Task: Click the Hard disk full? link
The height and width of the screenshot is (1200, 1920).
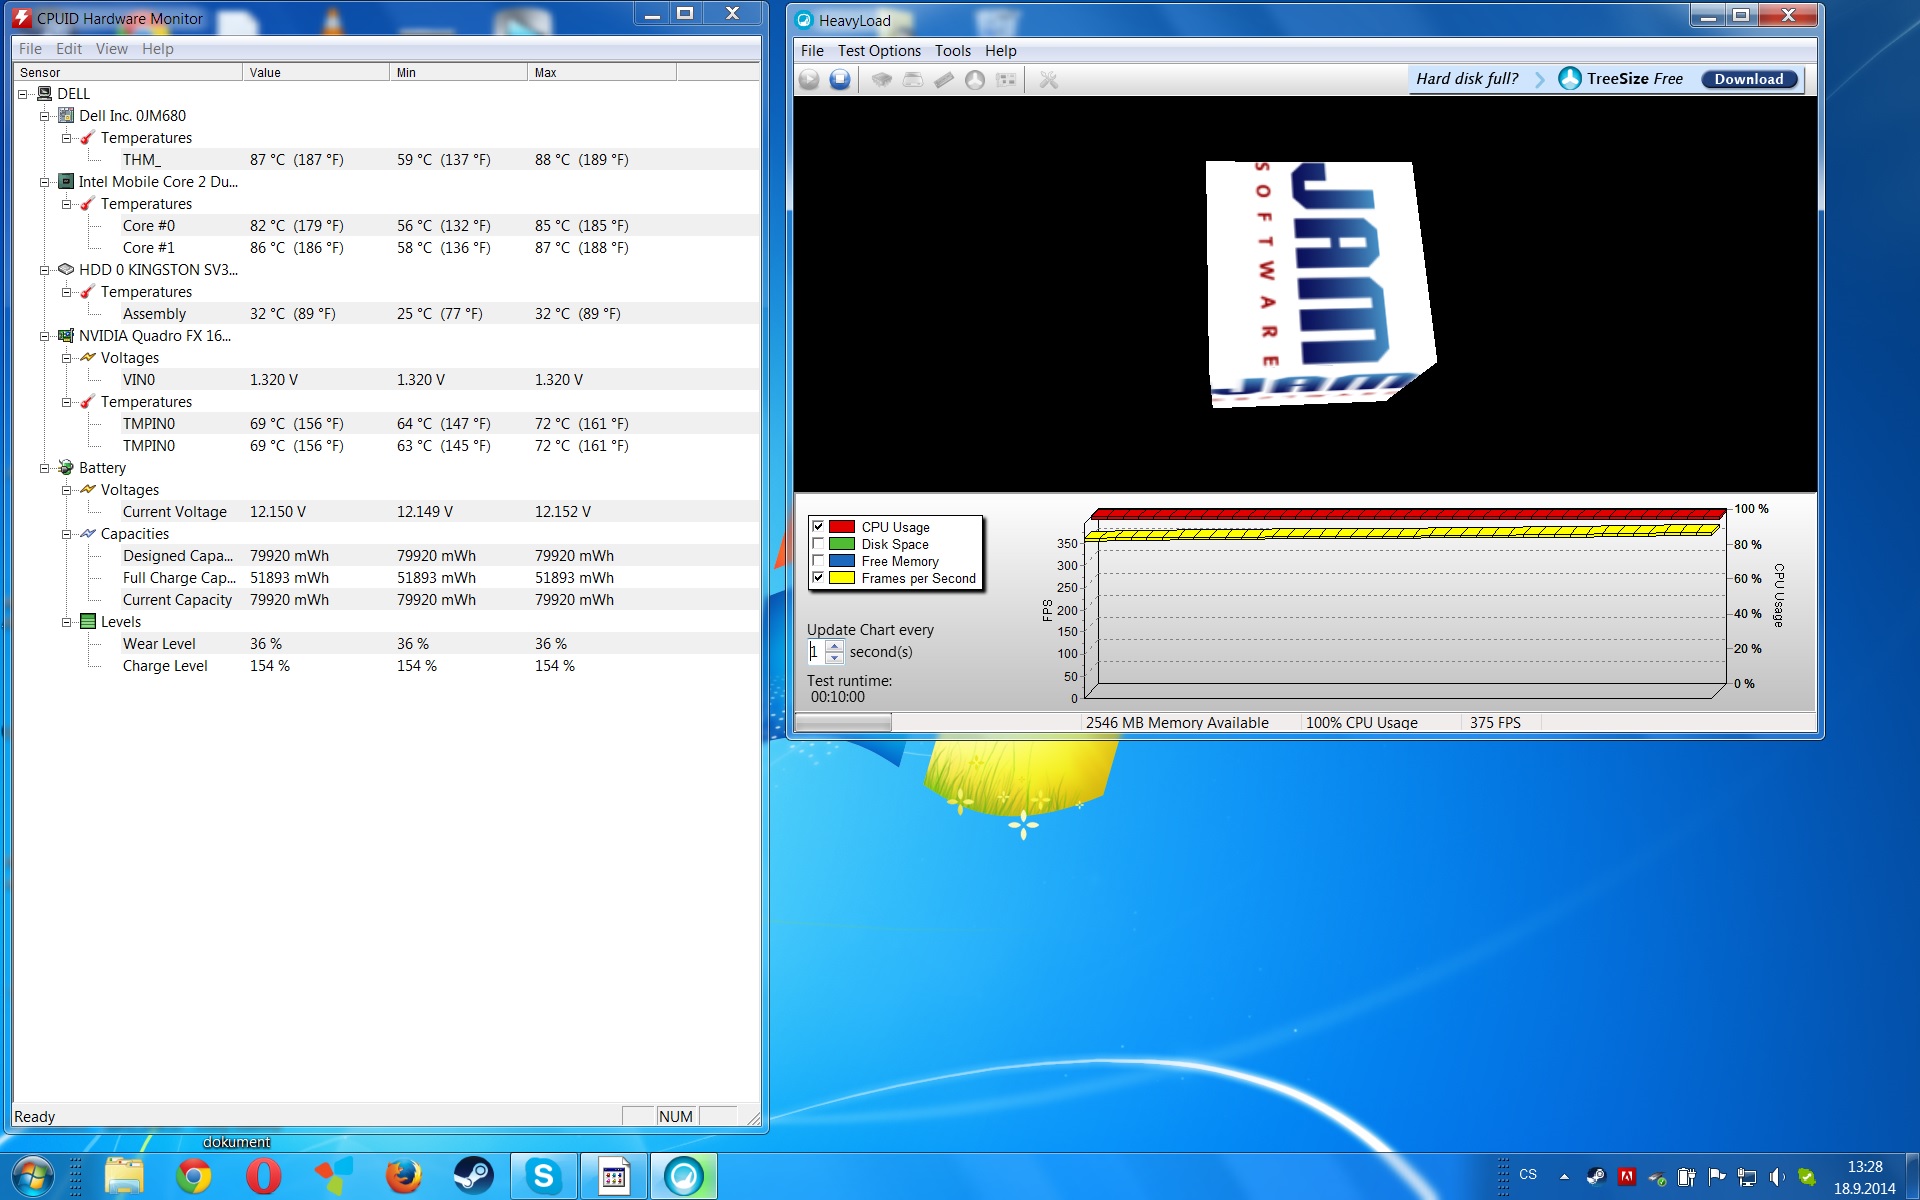Action: click(x=1466, y=79)
